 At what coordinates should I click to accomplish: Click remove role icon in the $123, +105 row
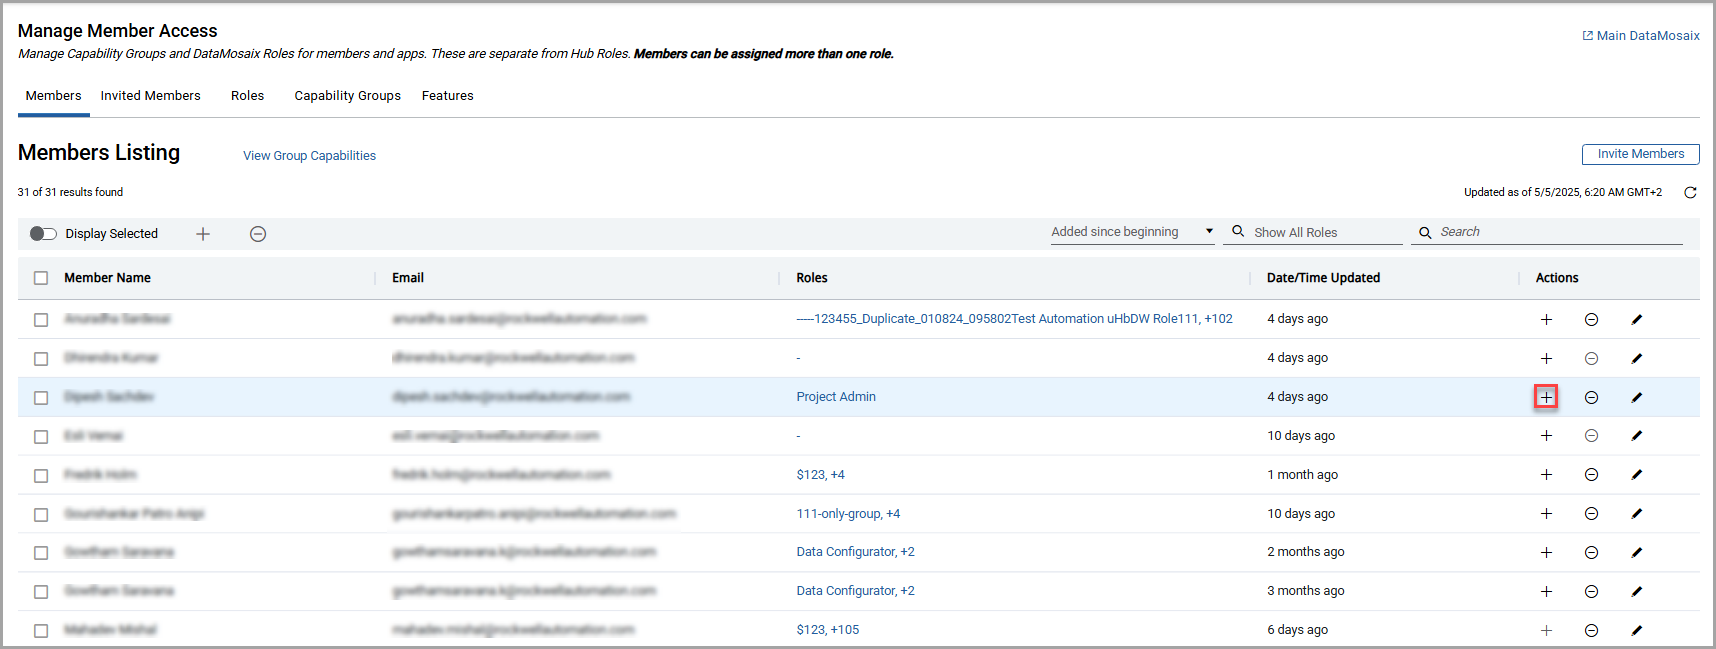(x=1591, y=630)
